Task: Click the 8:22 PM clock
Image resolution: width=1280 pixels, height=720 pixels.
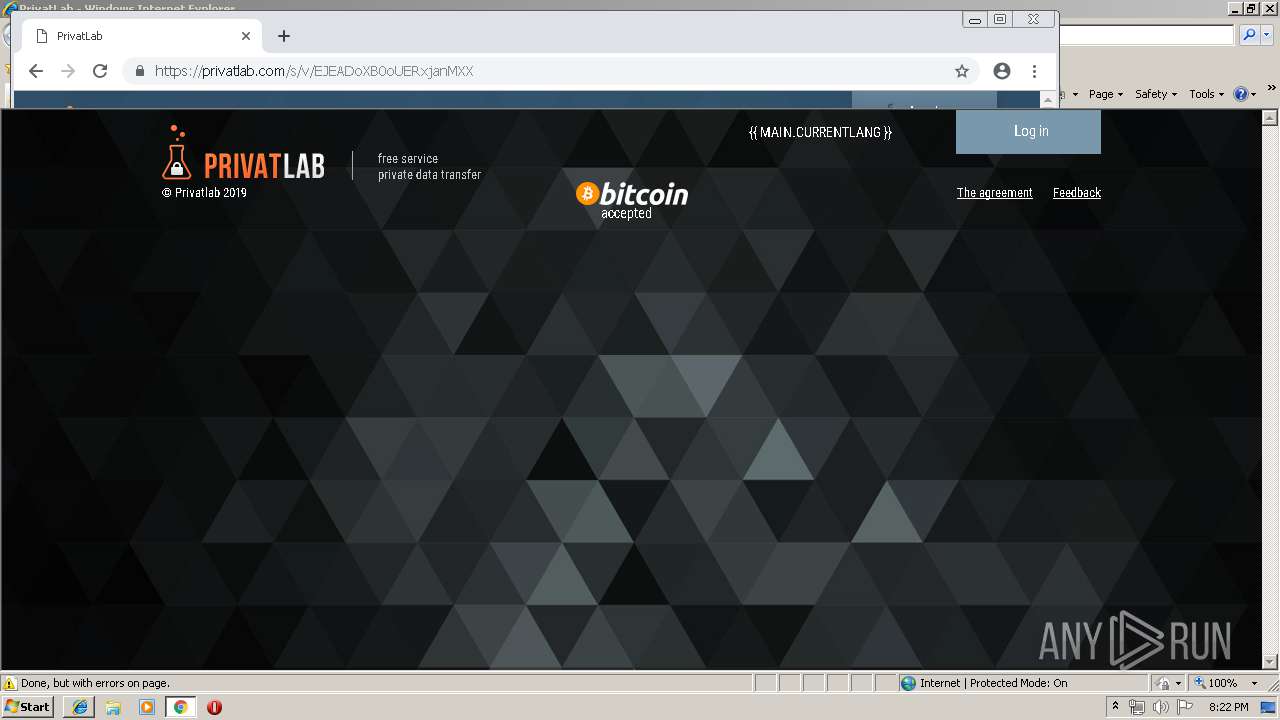Action: tap(1228, 707)
